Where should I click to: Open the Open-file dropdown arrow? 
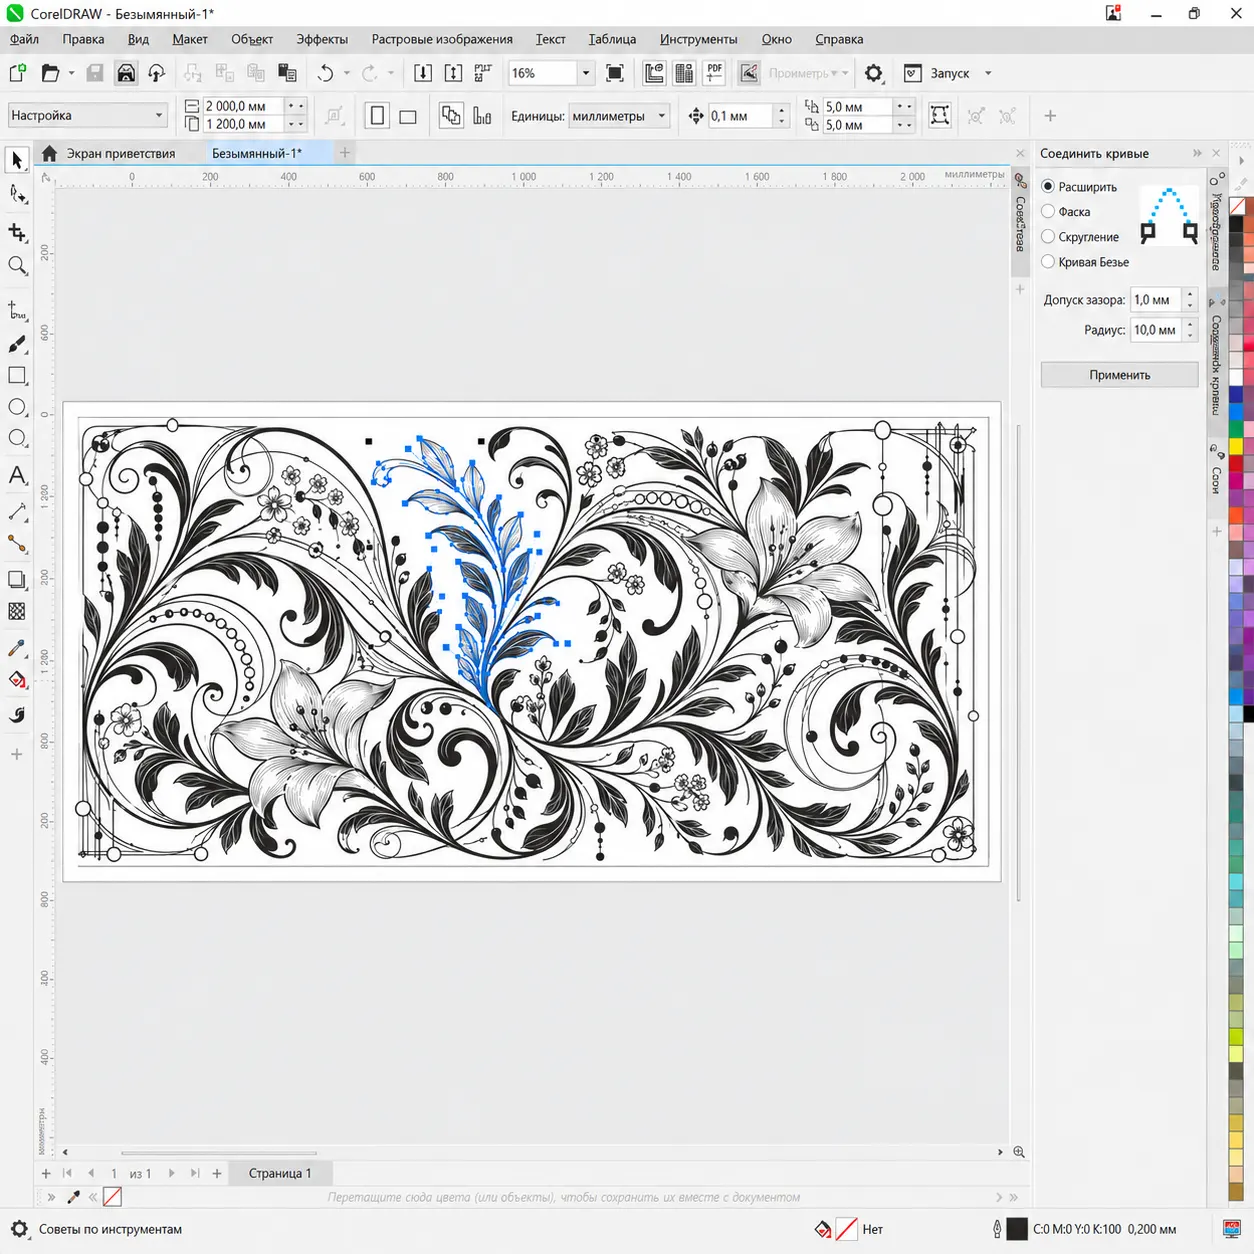(72, 73)
